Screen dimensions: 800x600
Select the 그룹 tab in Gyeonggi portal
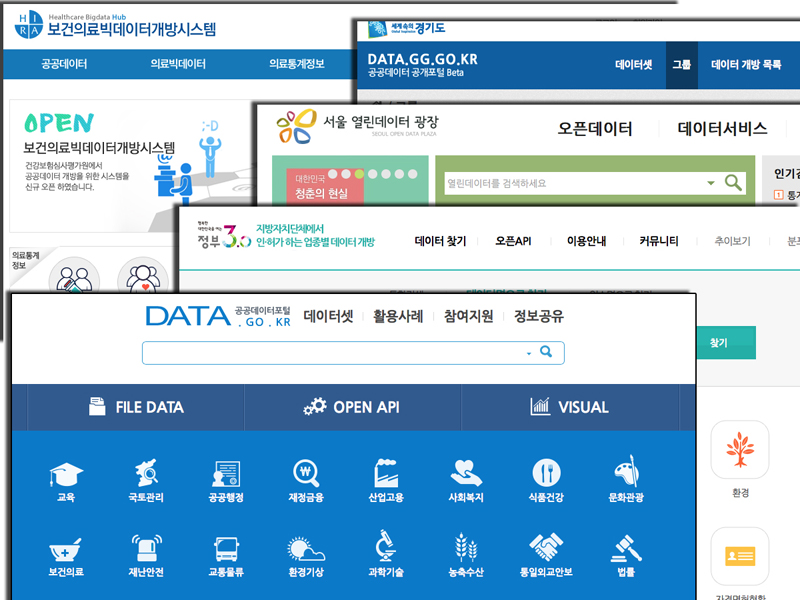[x=682, y=65]
